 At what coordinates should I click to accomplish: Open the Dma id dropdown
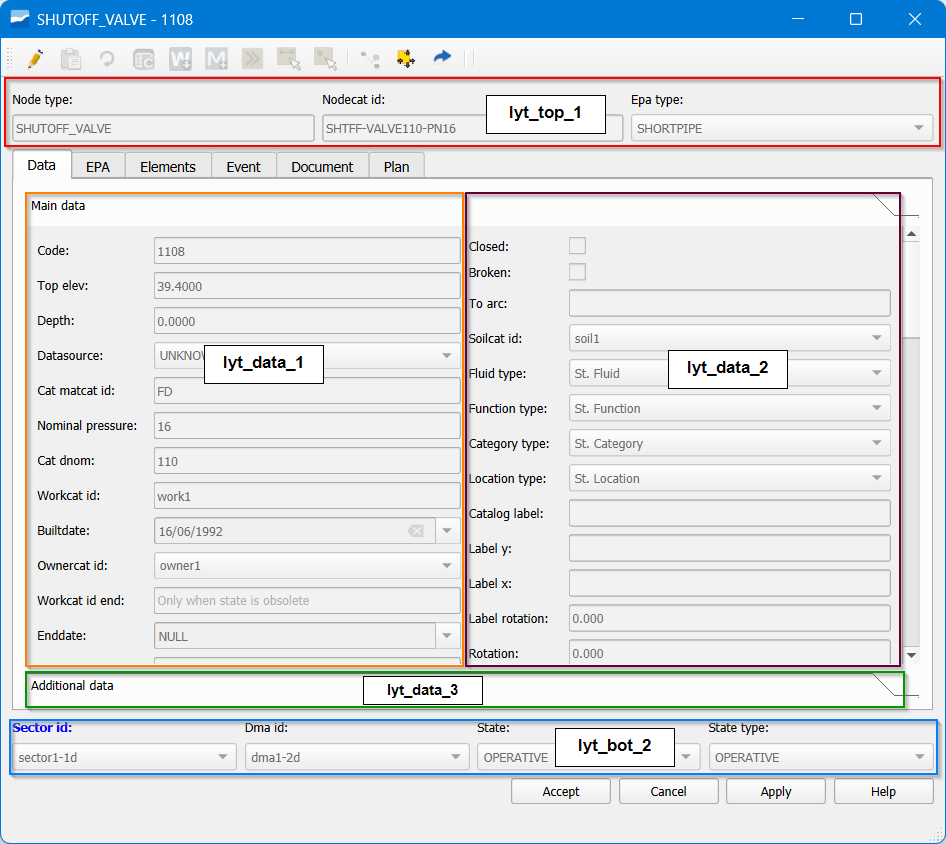coord(357,757)
